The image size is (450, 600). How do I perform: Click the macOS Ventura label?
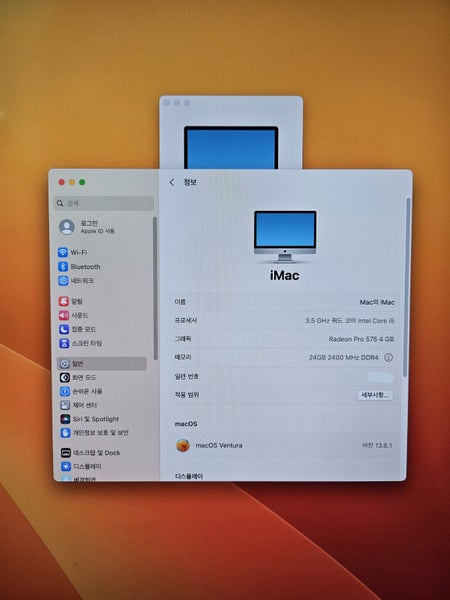coord(219,445)
